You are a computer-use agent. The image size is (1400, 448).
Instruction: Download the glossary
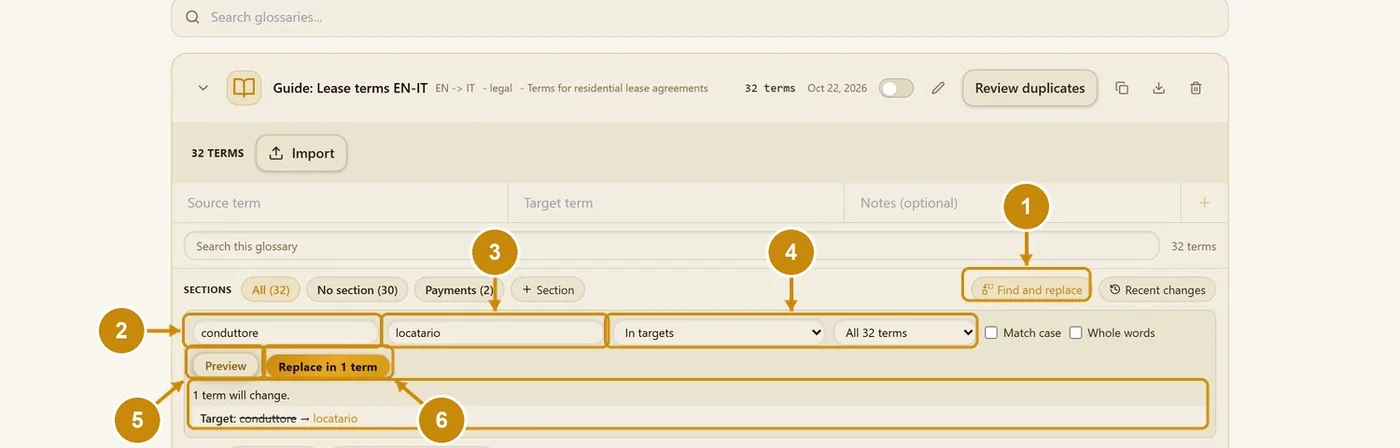(1159, 88)
